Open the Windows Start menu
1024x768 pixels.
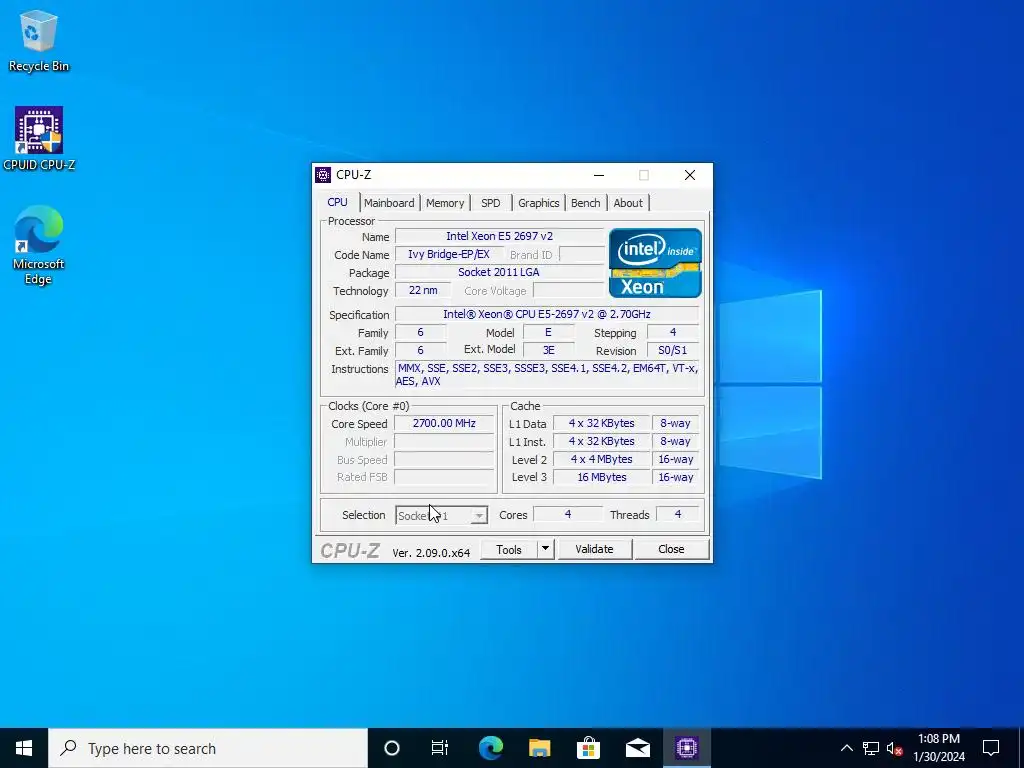click(x=24, y=748)
